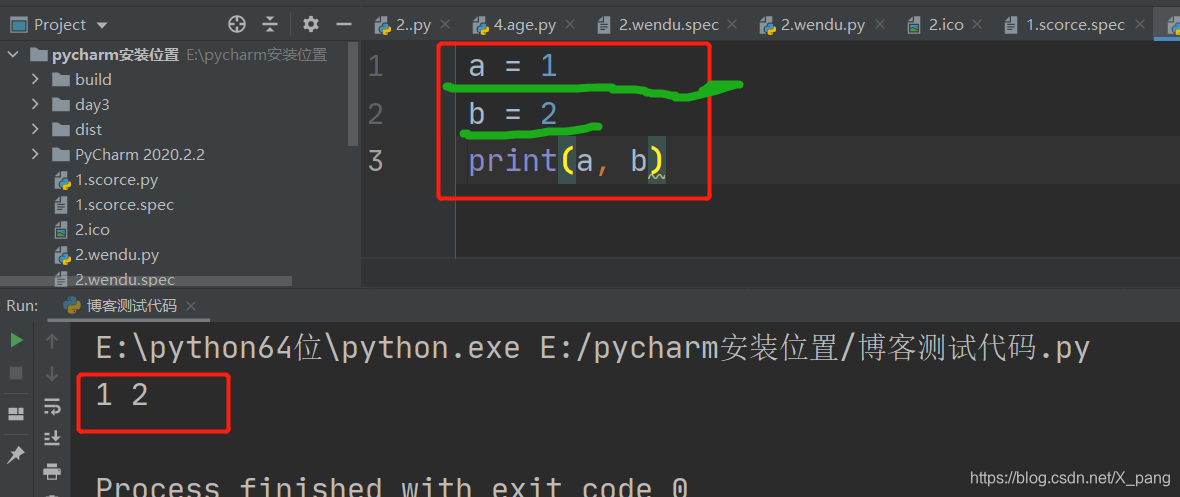This screenshot has height=497, width=1180.
Task: Click line number 1 in editor gutter
Action: coord(376,67)
